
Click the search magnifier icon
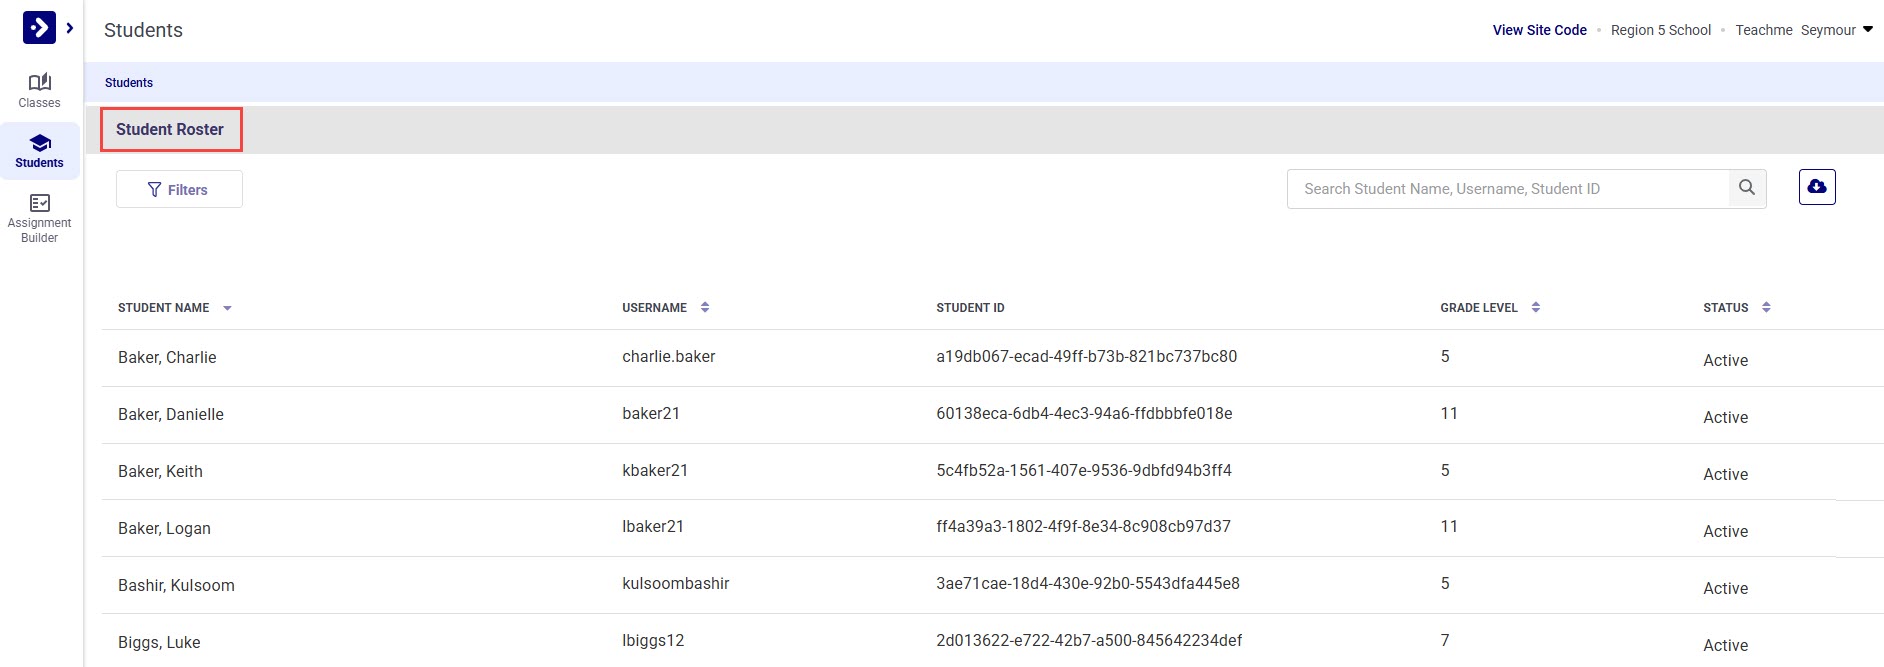1747,188
